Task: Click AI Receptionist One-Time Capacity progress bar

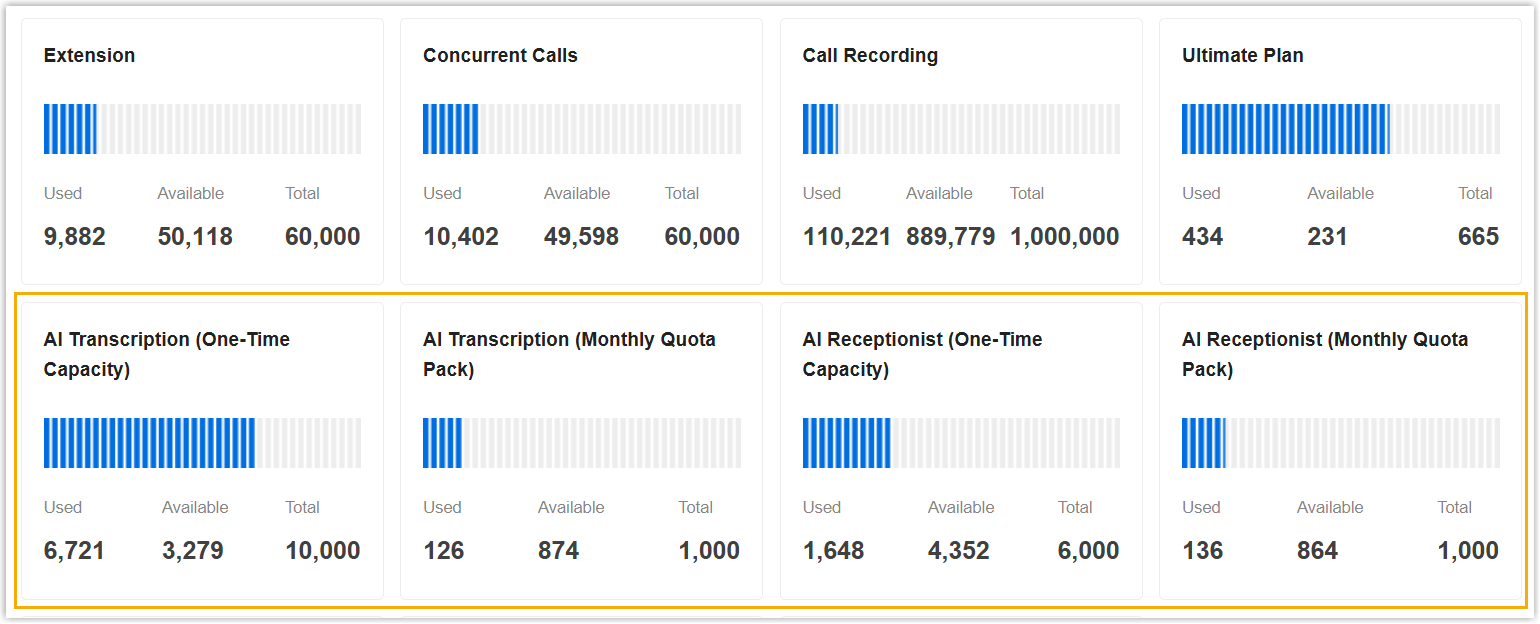Action: [x=961, y=443]
